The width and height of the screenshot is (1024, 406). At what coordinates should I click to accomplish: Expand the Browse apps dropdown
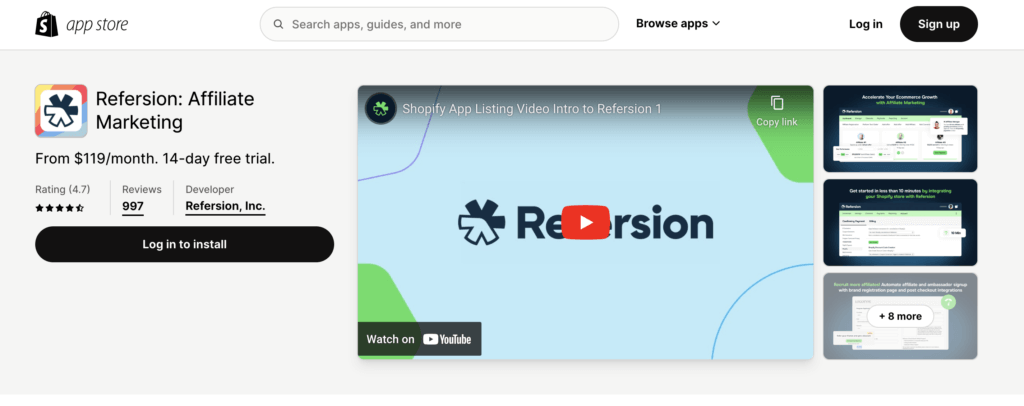(677, 24)
